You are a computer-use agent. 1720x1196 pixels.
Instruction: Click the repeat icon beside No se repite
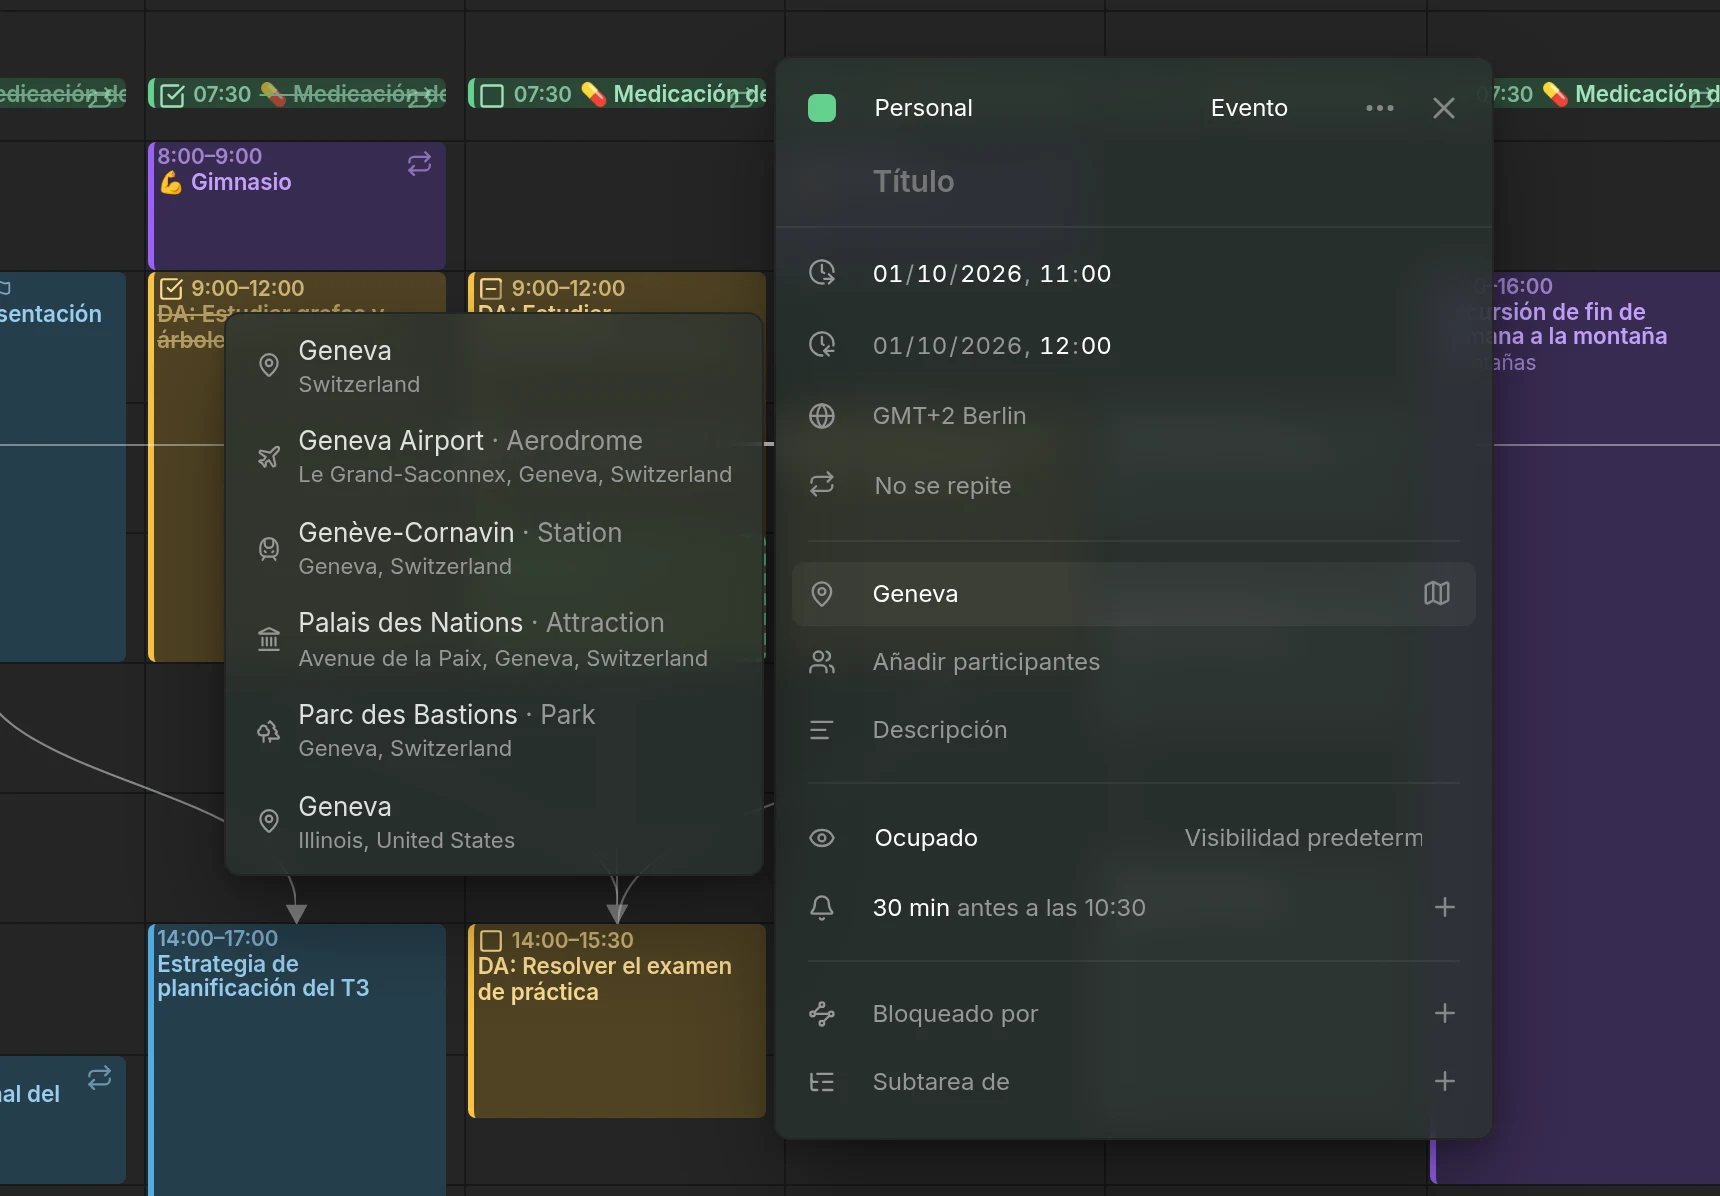pos(822,486)
